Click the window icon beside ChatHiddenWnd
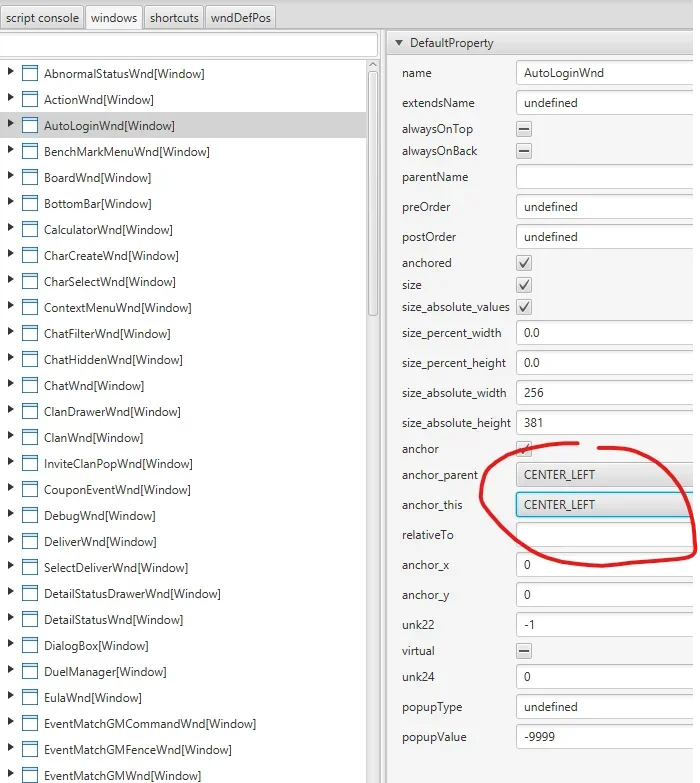The image size is (700, 783). [x=30, y=359]
